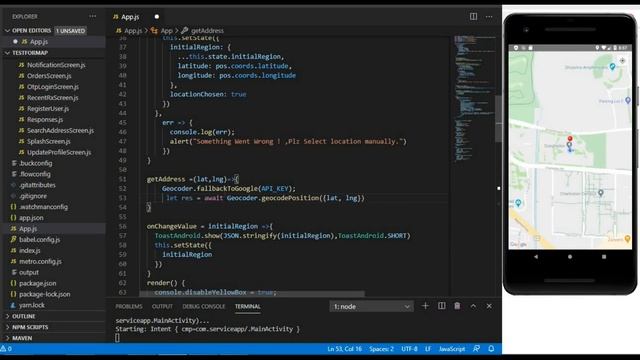
Task: Maximize the terminal panel with the chevron
Action: [473, 306]
